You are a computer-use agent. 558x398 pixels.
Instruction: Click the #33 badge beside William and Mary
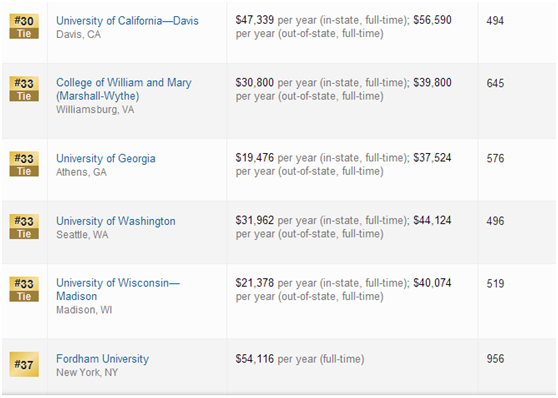coord(24,89)
